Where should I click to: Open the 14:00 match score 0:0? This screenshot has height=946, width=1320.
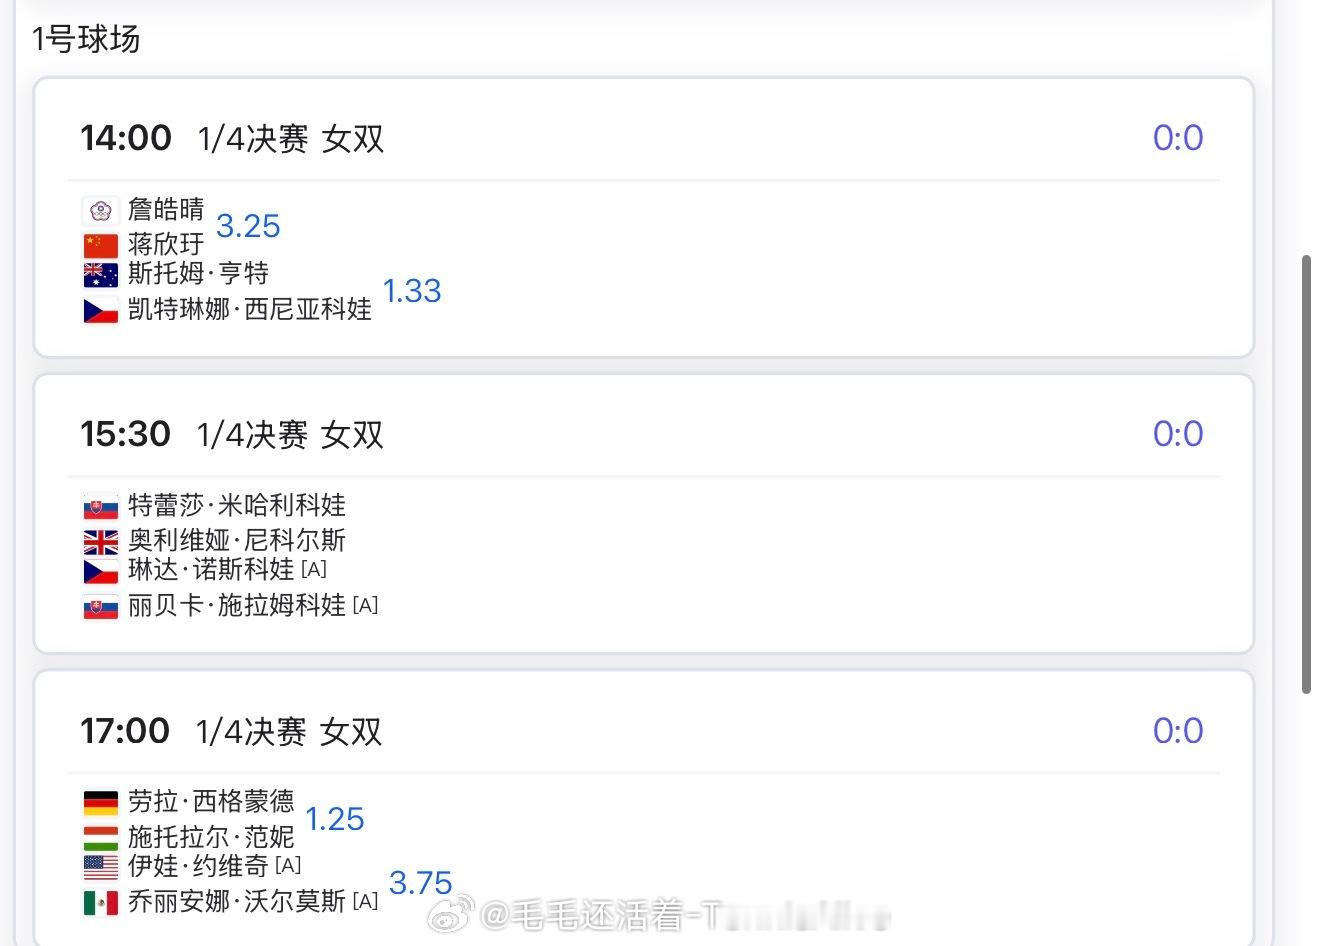1177,137
